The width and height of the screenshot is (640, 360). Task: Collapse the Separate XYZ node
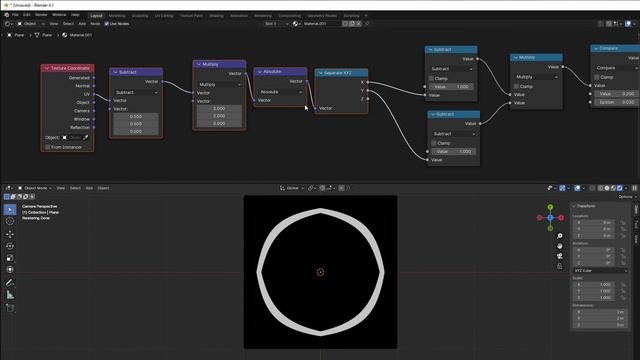(x=320, y=73)
